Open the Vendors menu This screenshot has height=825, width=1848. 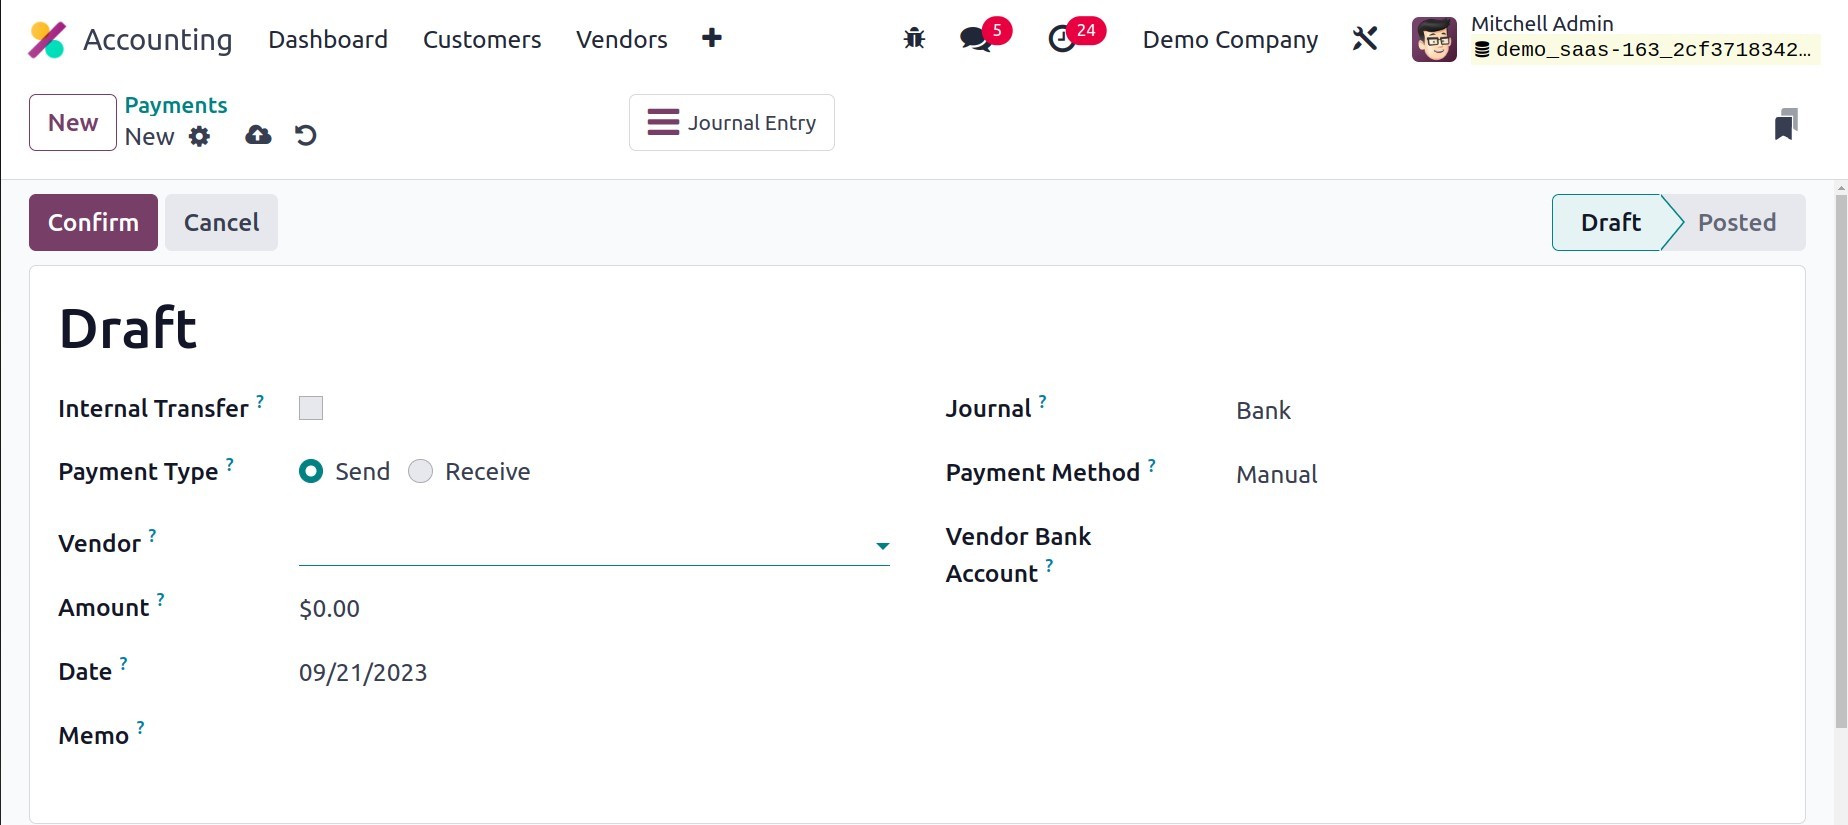click(x=621, y=39)
